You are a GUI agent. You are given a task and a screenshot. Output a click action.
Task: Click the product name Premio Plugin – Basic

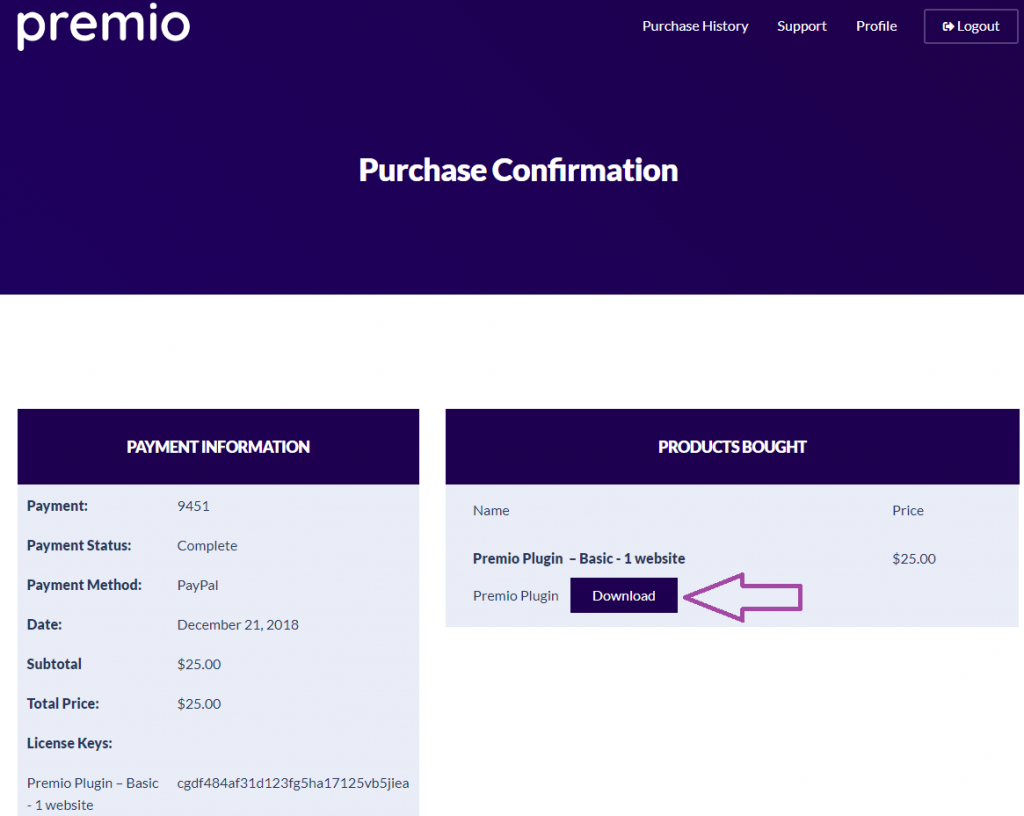coord(578,558)
